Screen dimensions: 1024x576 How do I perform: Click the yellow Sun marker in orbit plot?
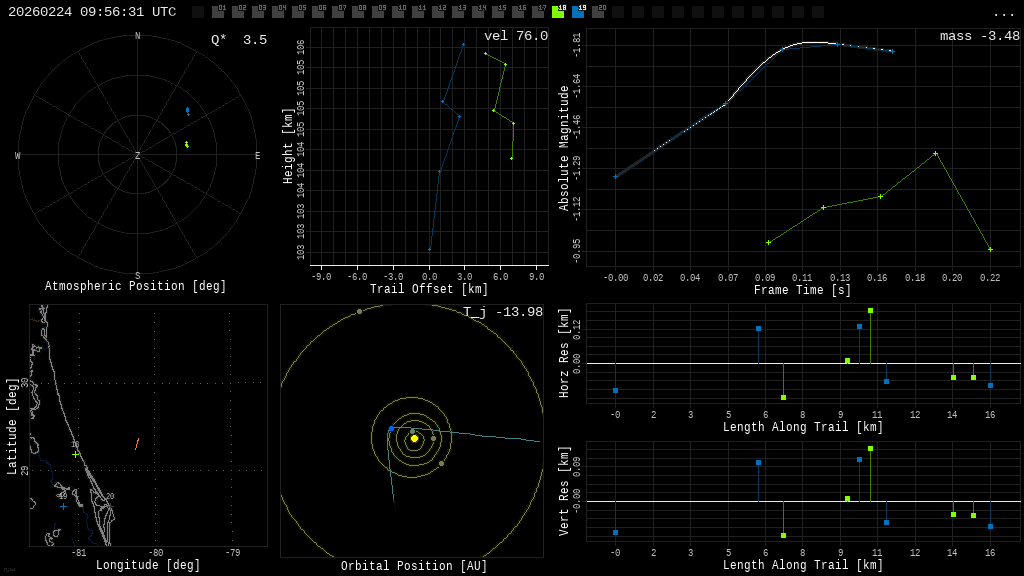pos(414,439)
